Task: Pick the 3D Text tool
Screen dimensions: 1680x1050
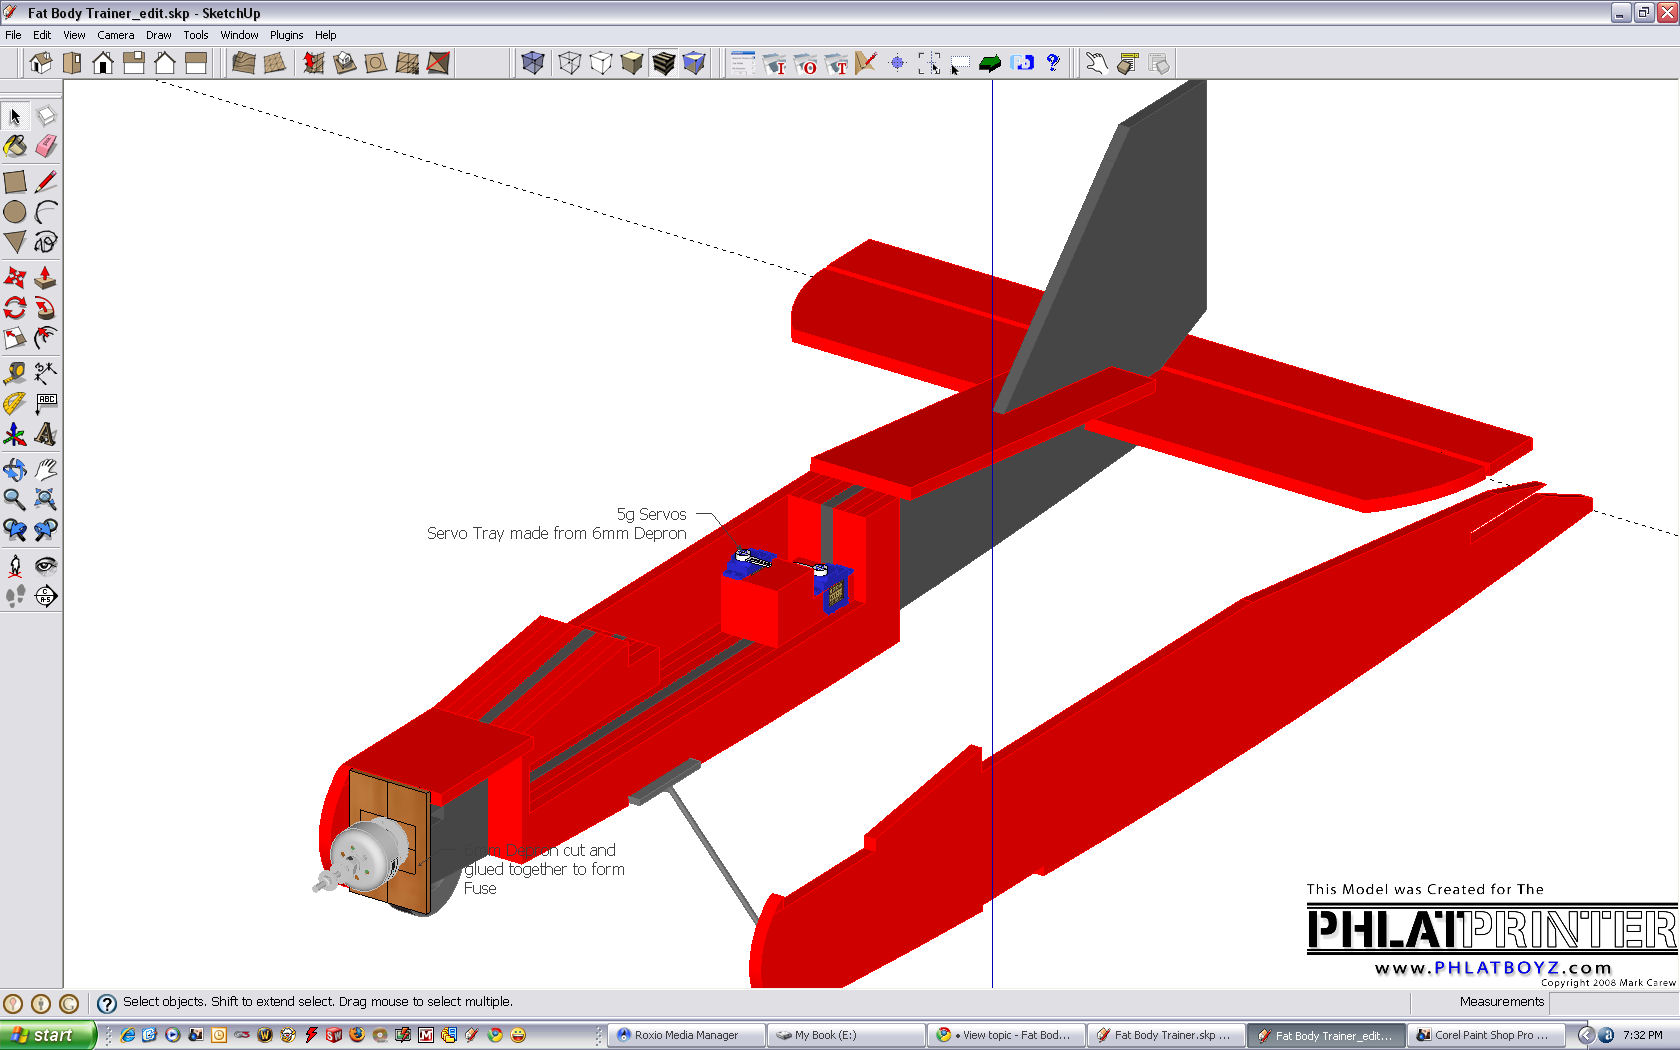Action: pos(46,434)
